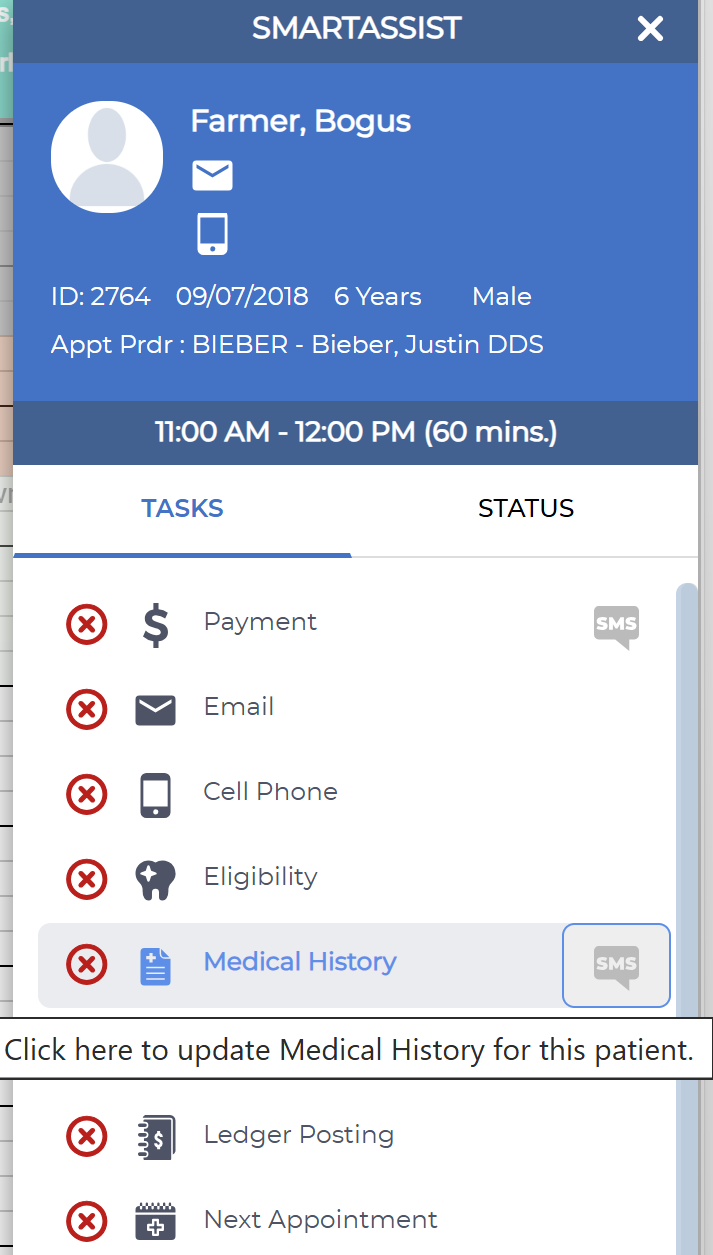Click the mobile phone icon below the envelope
713x1255 pixels.
(211, 232)
